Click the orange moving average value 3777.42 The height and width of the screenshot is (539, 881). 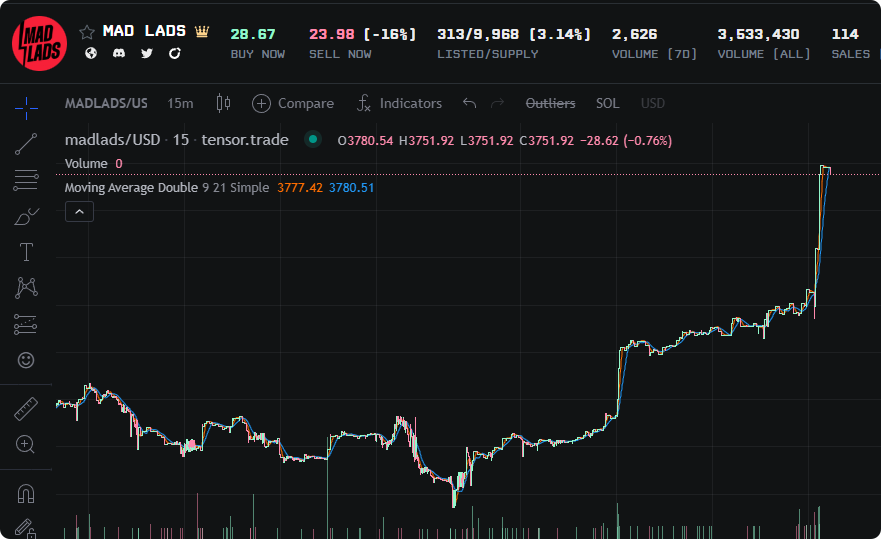coord(300,188)
